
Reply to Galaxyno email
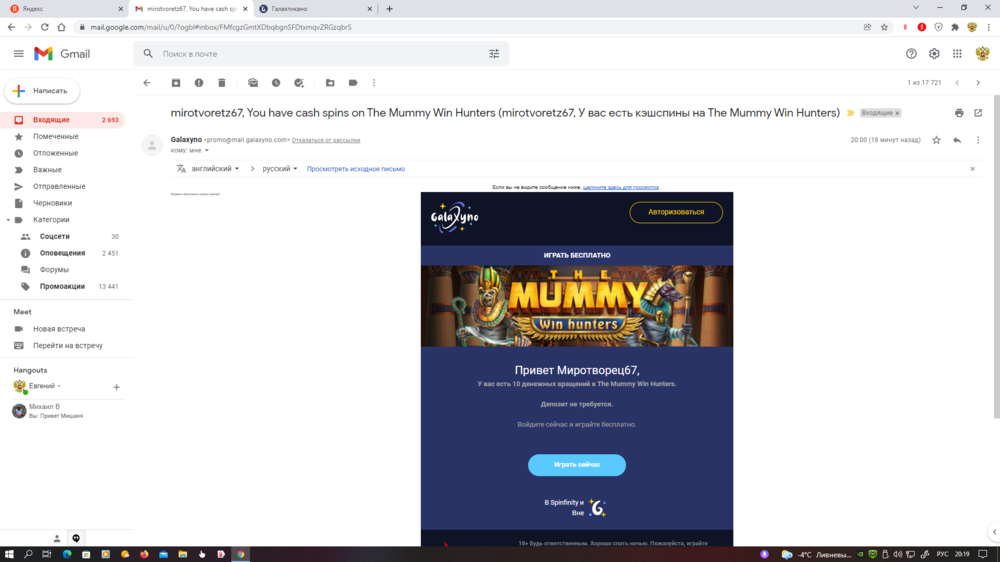pos(957,140)
